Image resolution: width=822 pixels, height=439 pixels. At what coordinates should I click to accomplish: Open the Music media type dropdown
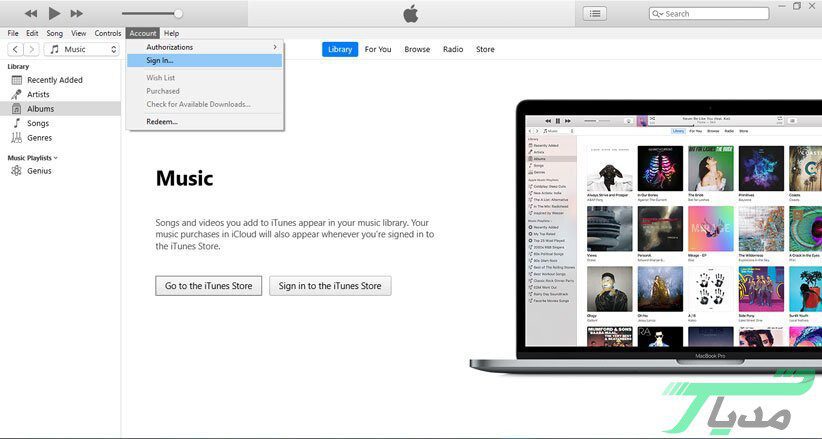(x=82, y=49)
